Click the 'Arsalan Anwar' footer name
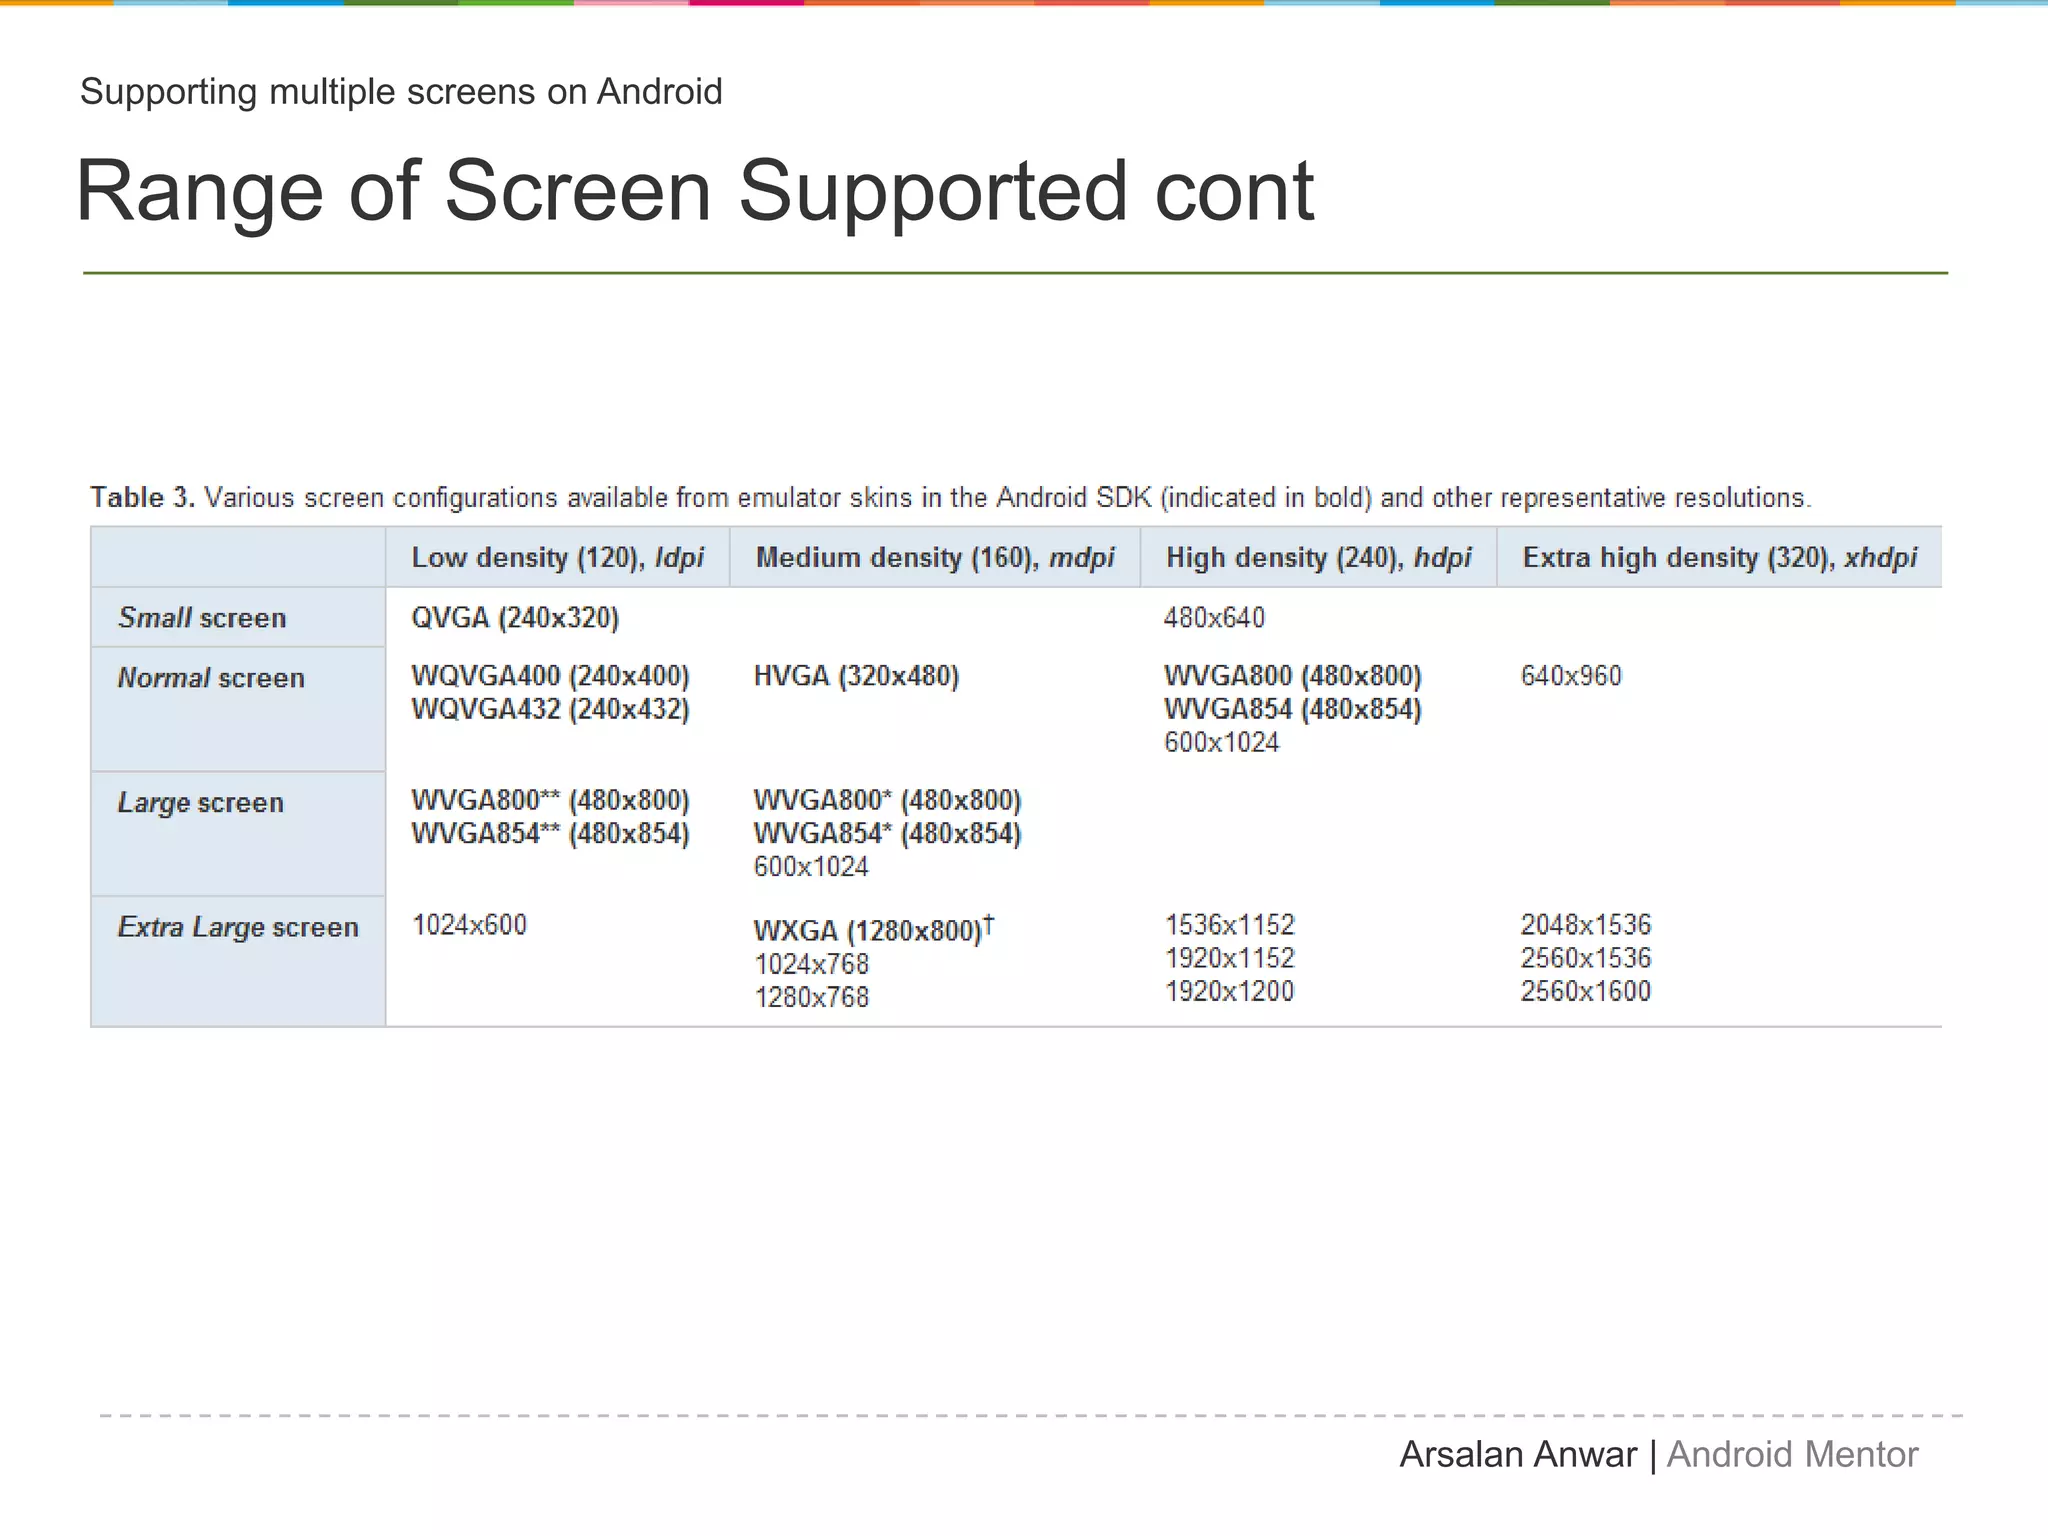Viewport: 2048px width, 1536px height. pyautogui.click(x=1518, y=1454)
